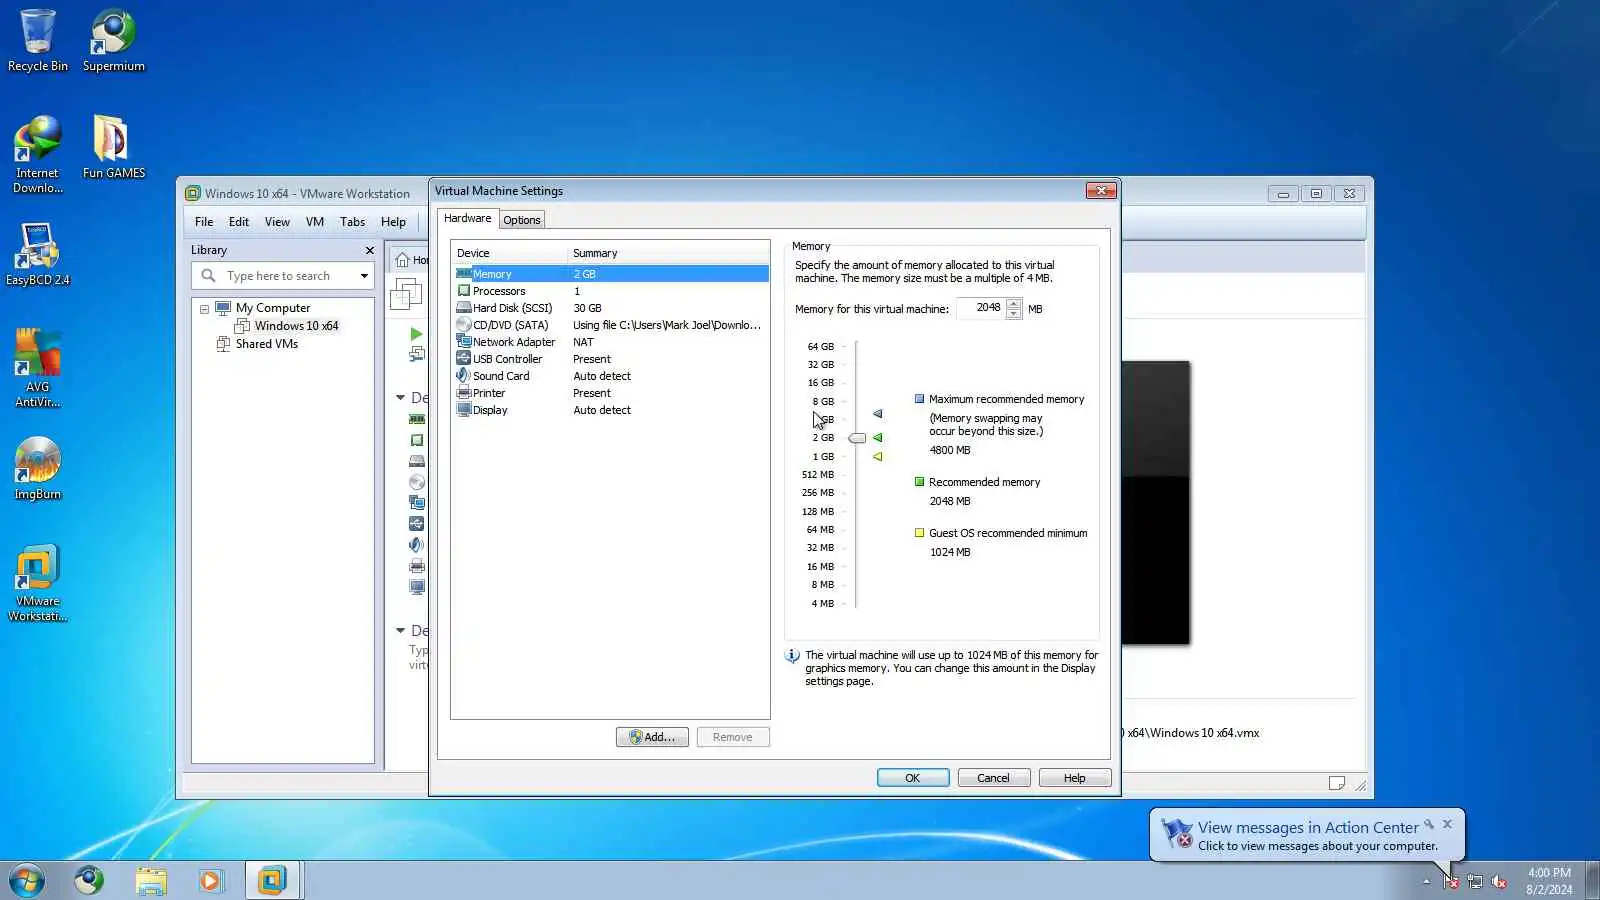The height and width of the screenshot is (900, 1600).
Task: Open the network tray icon
Action: coord(1475,881)
